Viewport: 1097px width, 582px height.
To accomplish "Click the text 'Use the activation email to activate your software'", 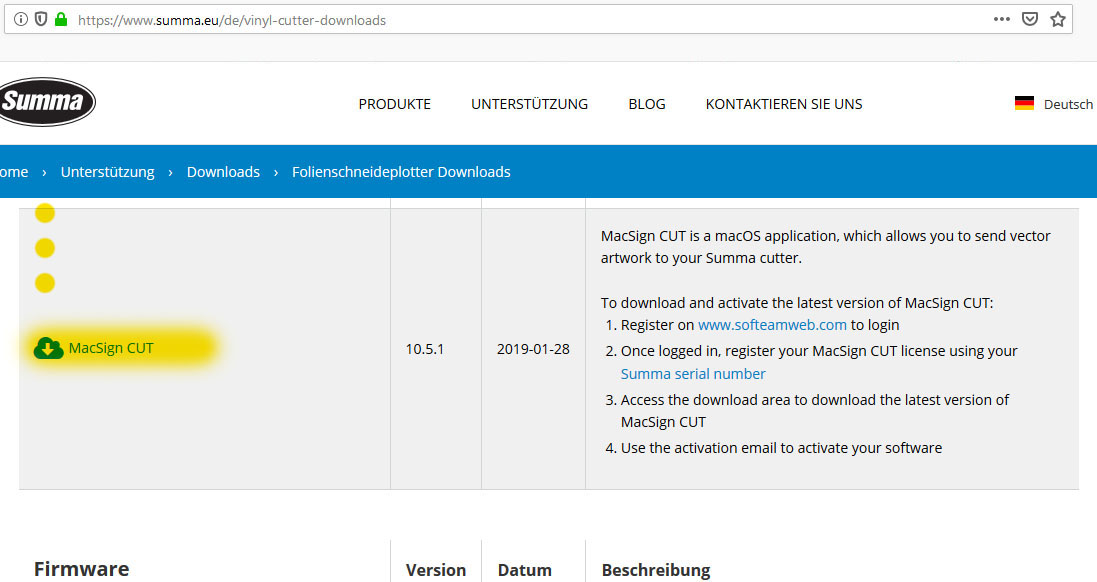I will [x=781, y=448].
